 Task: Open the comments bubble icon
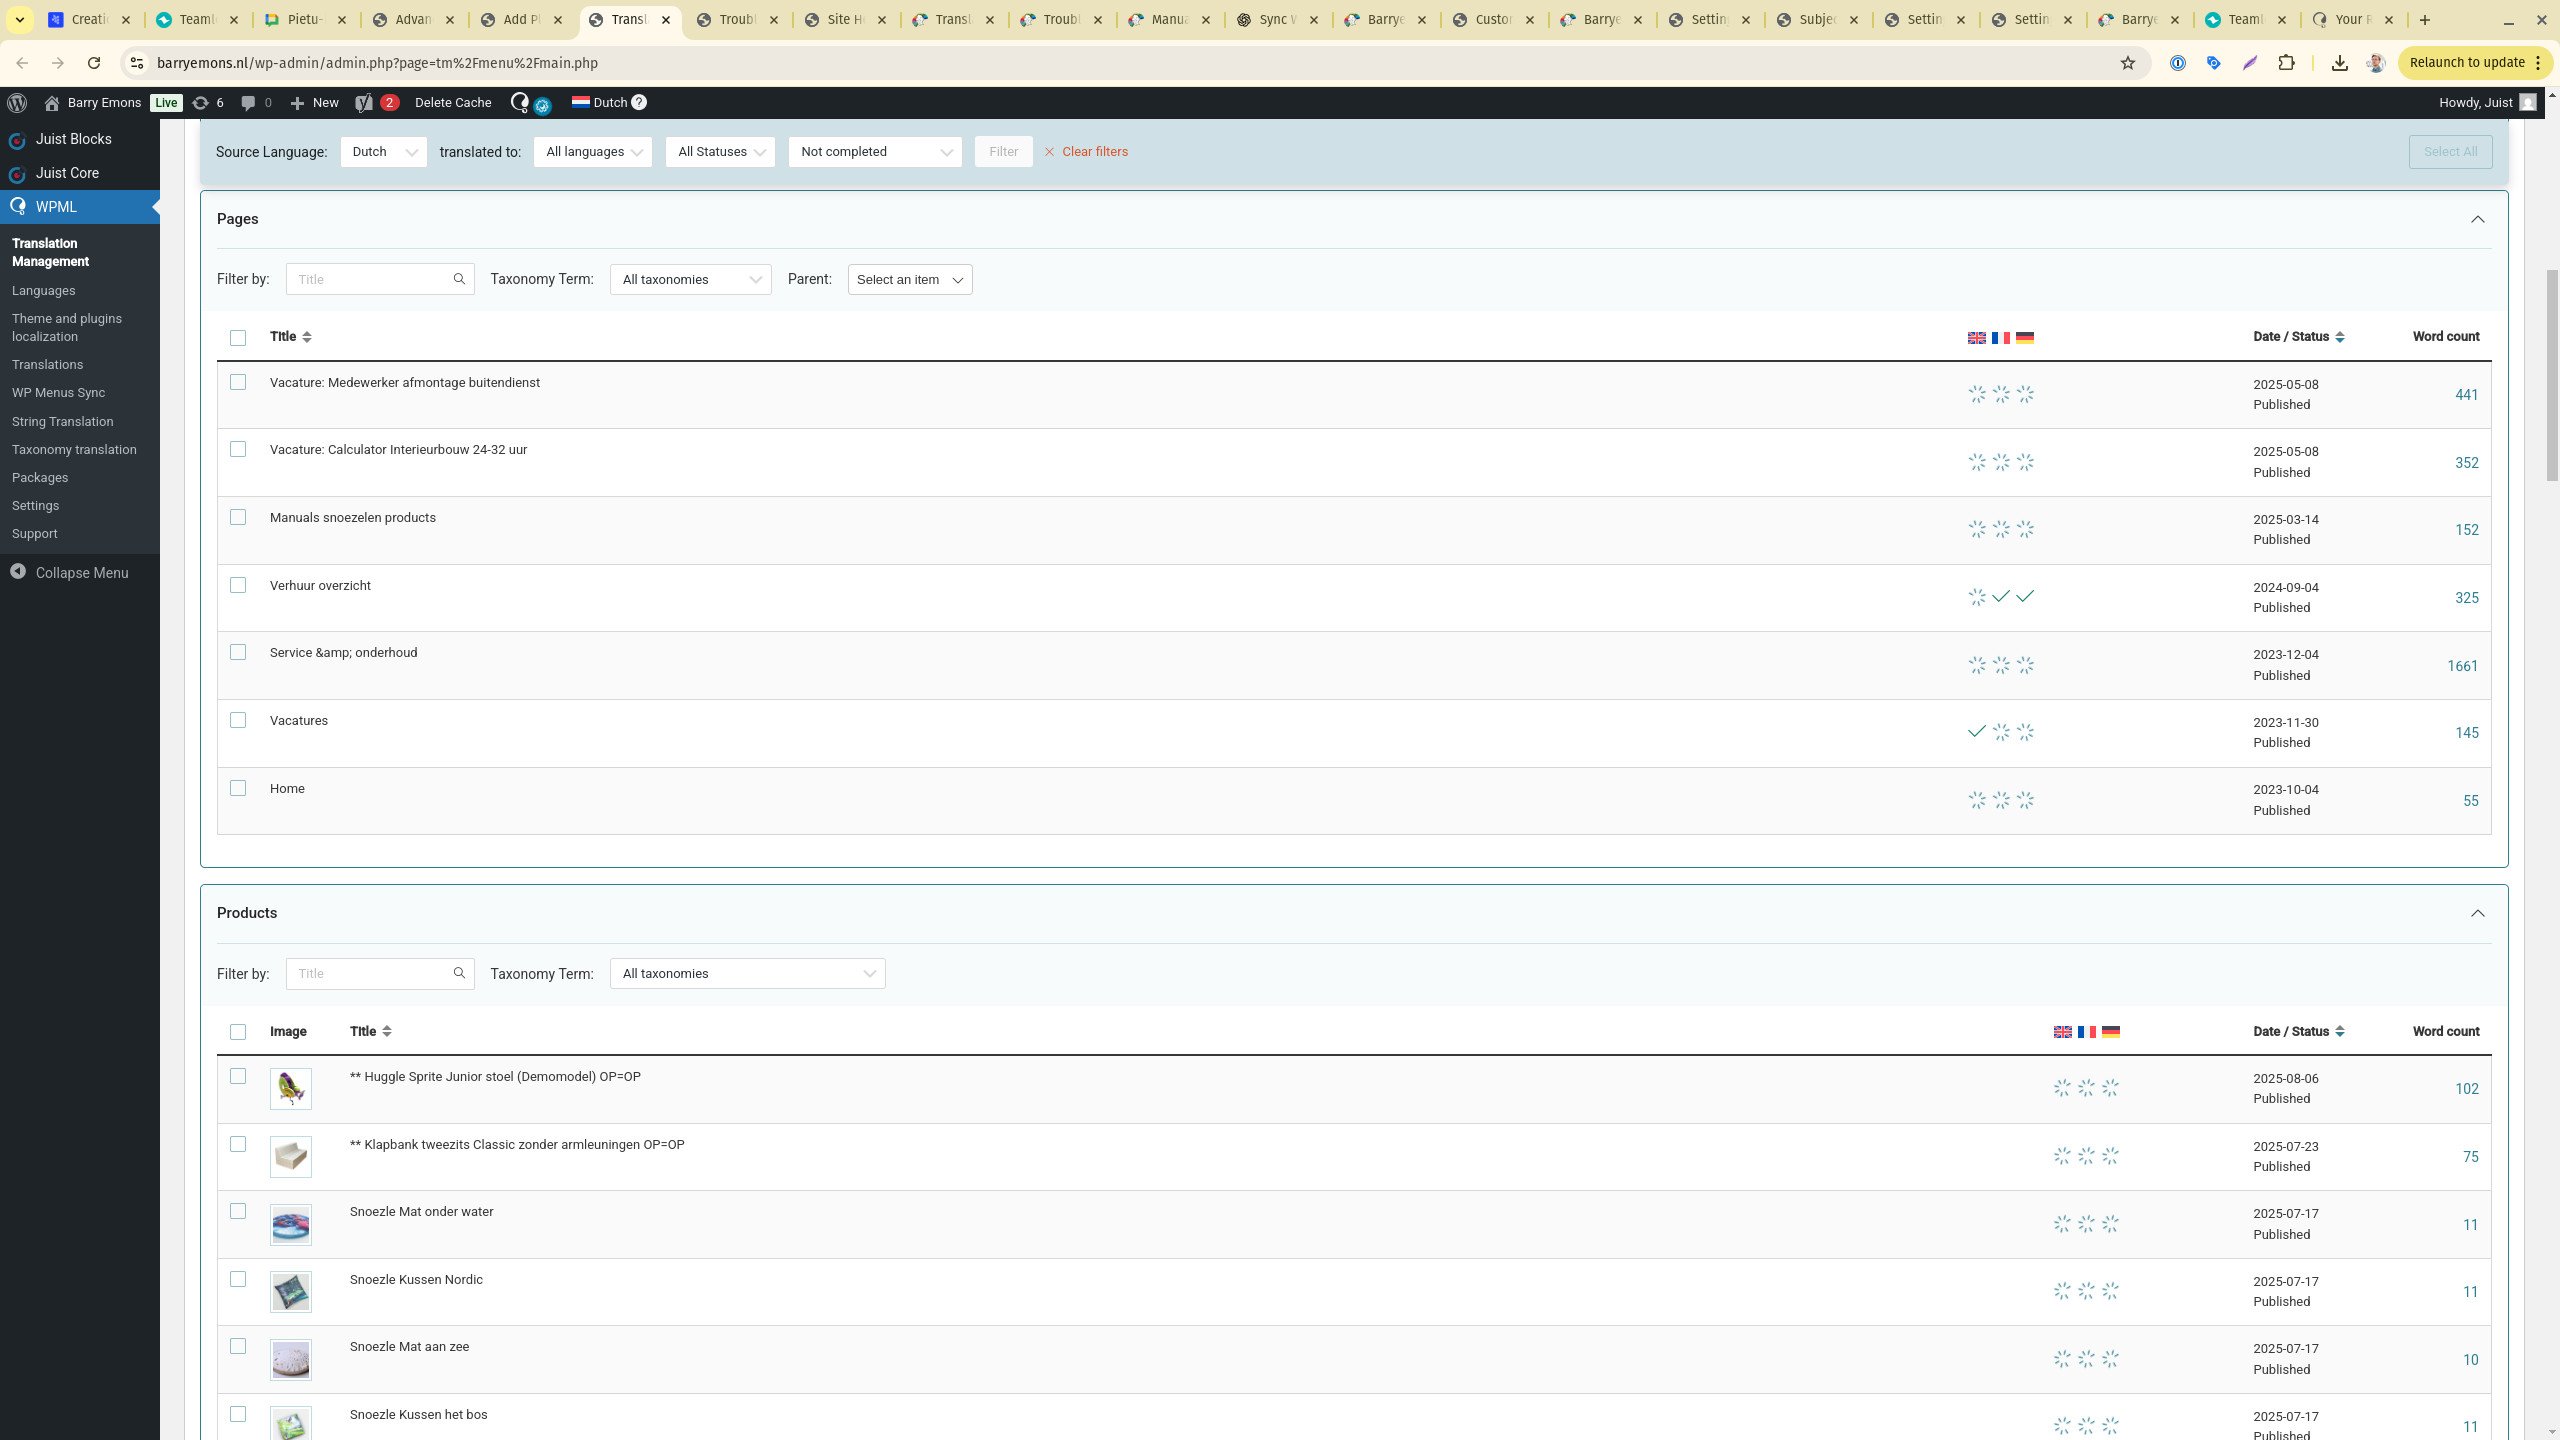(256, 103)
